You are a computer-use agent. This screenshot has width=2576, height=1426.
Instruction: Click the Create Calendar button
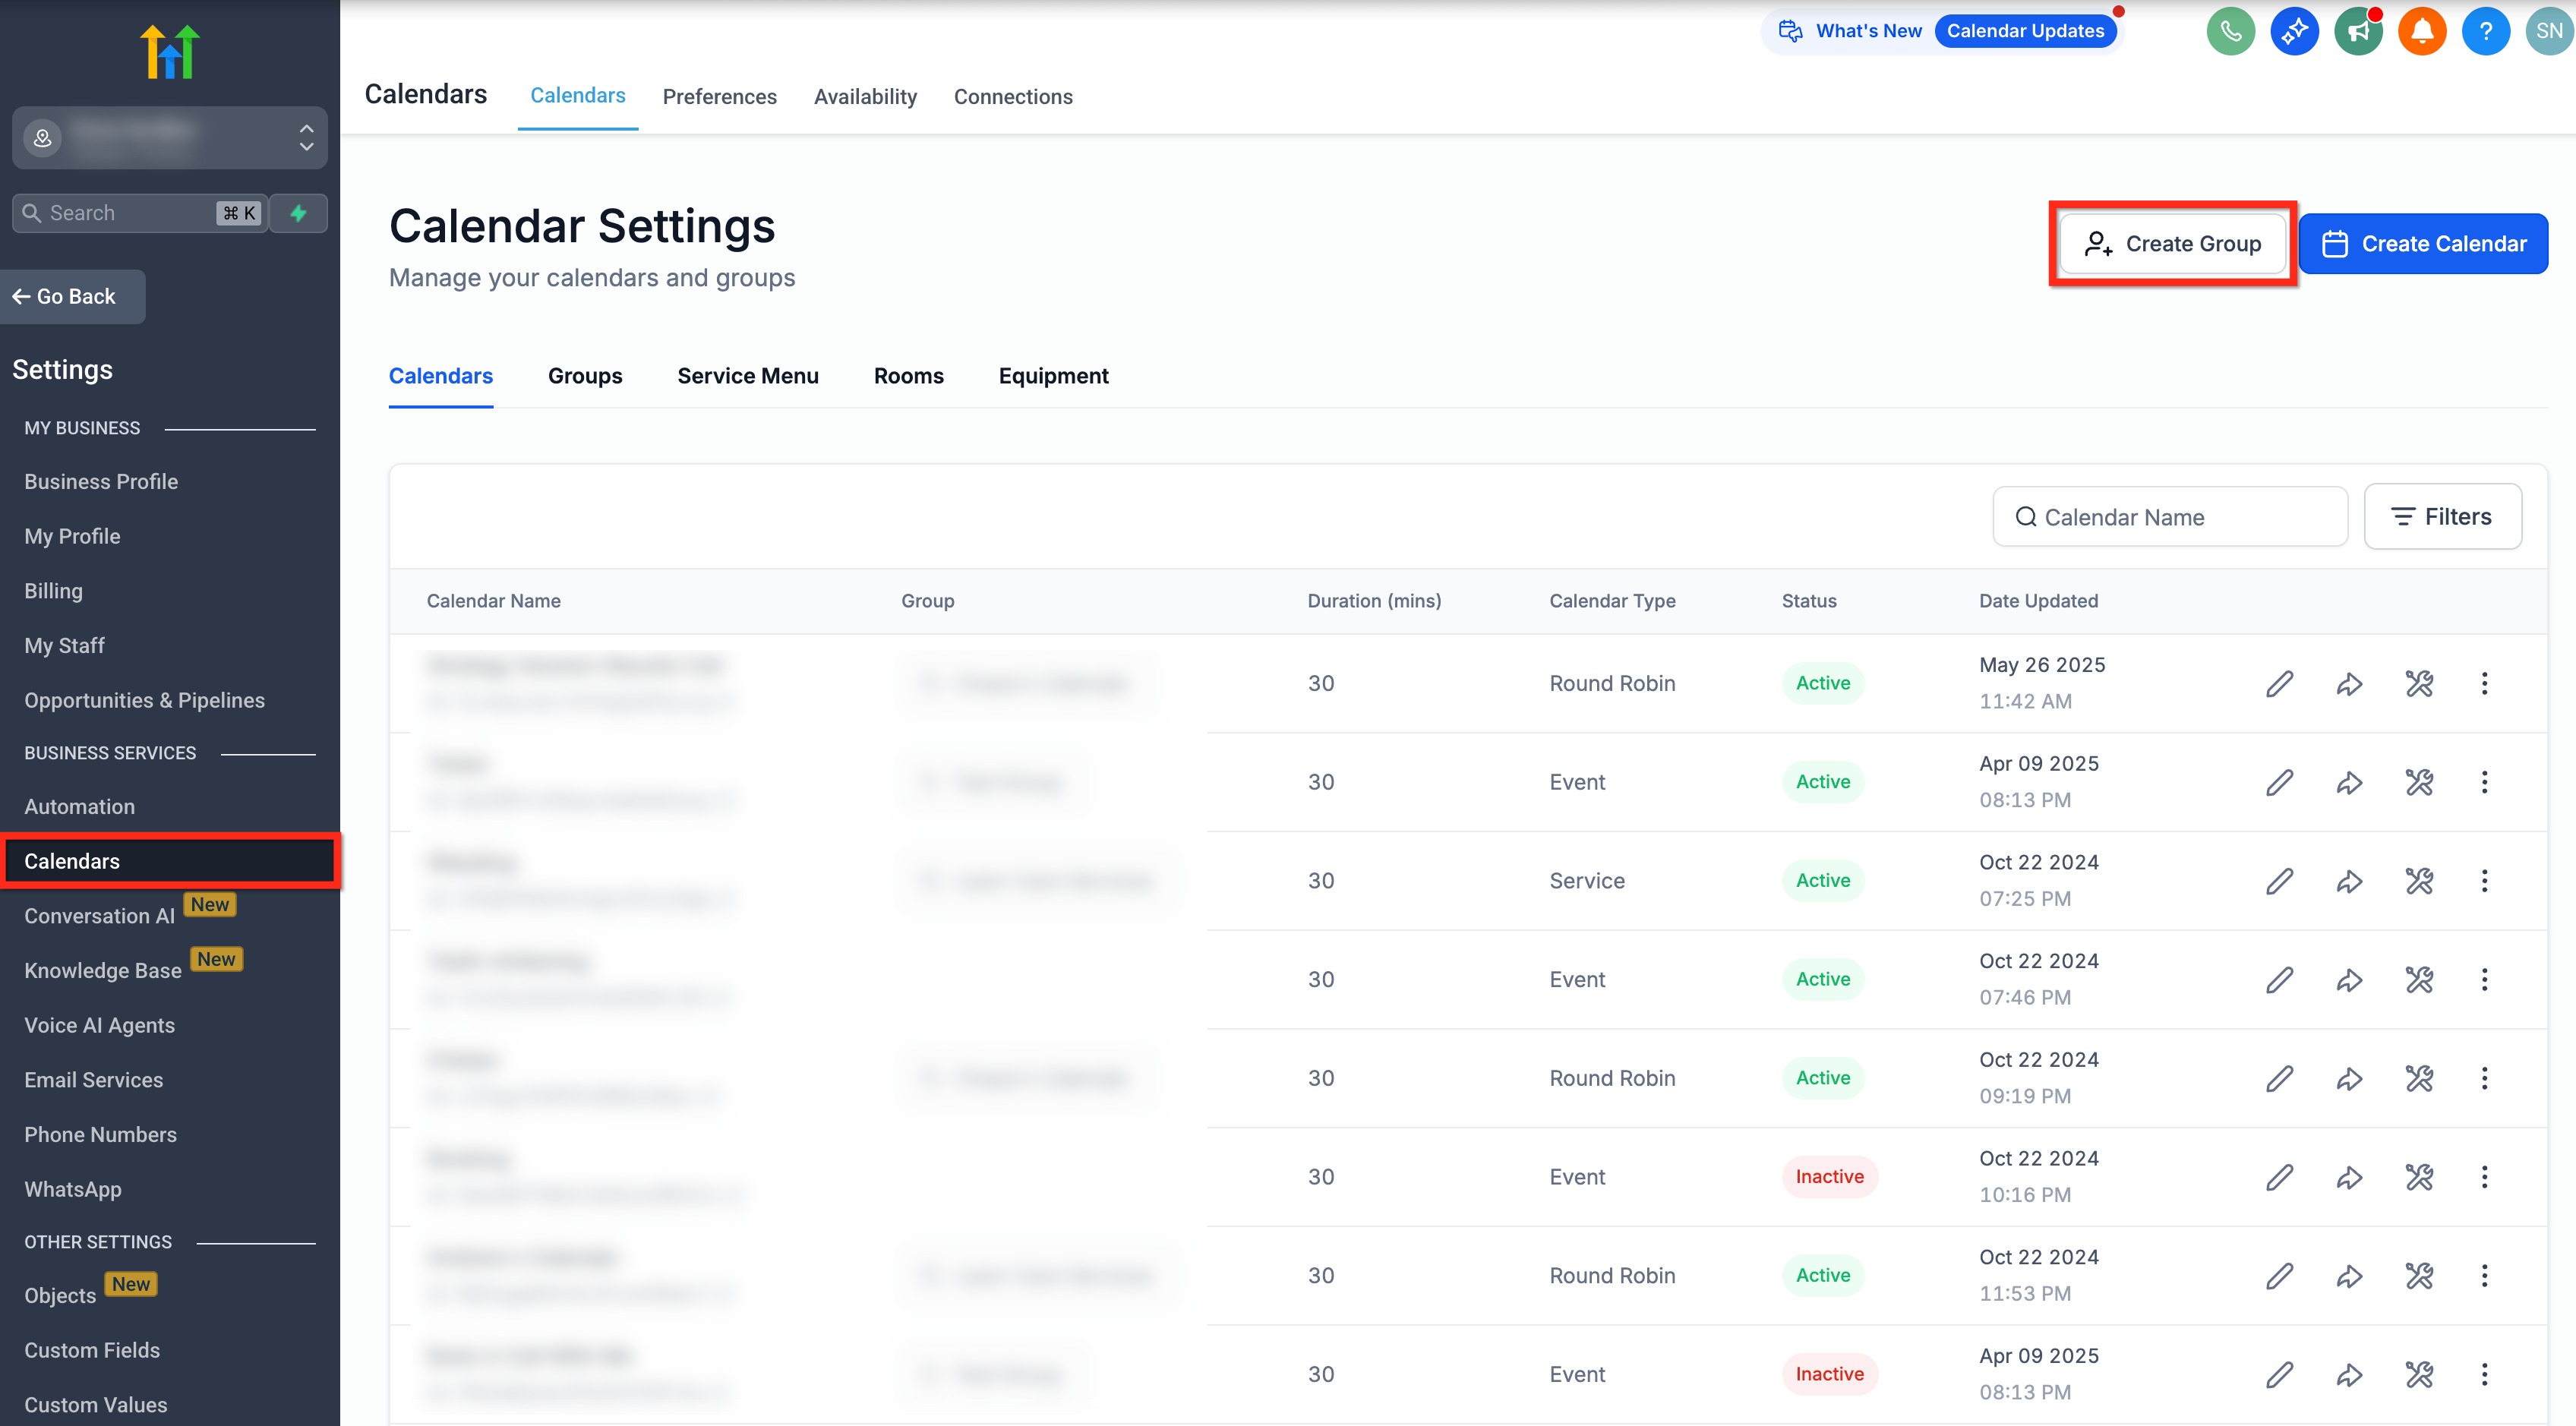pos(2422,244)
